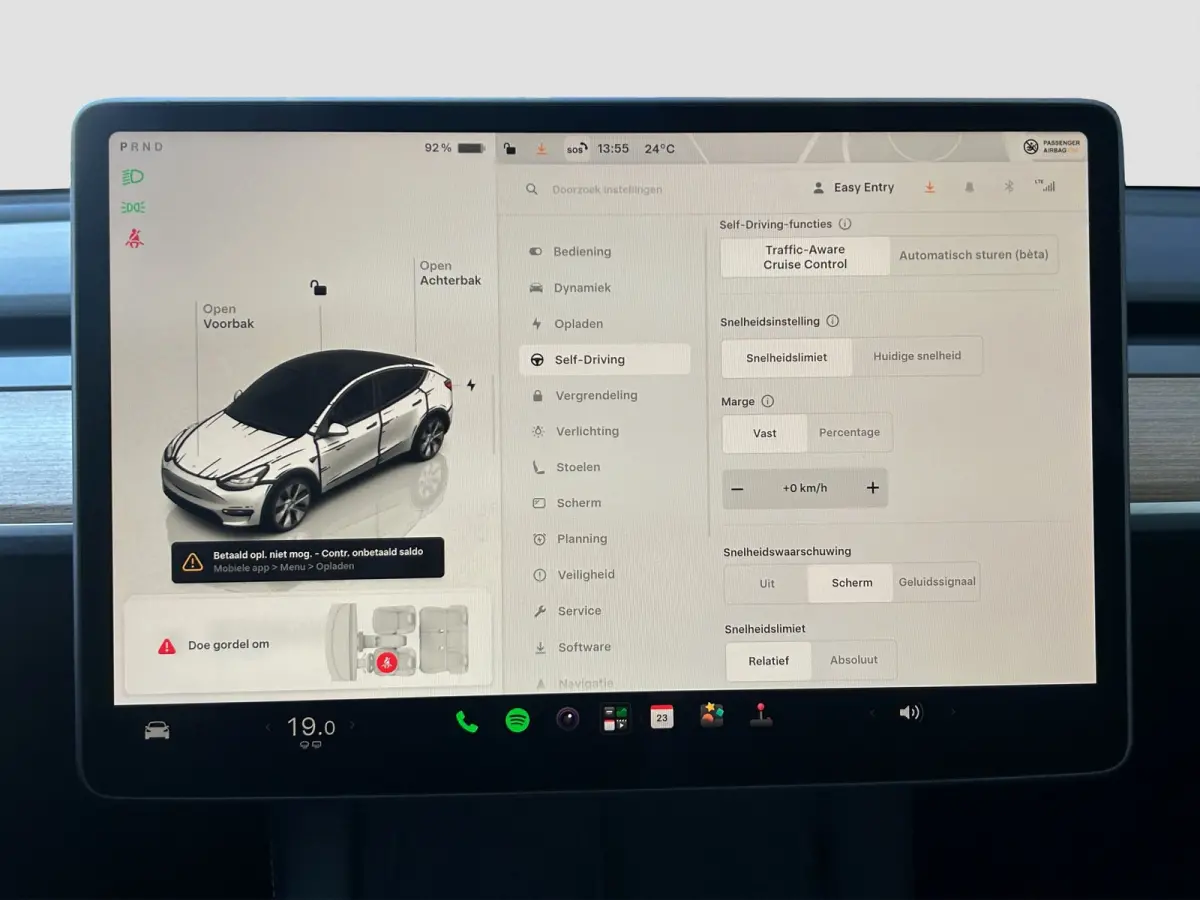
Task: Open the green Phone app icon
Action: [466, 721]
